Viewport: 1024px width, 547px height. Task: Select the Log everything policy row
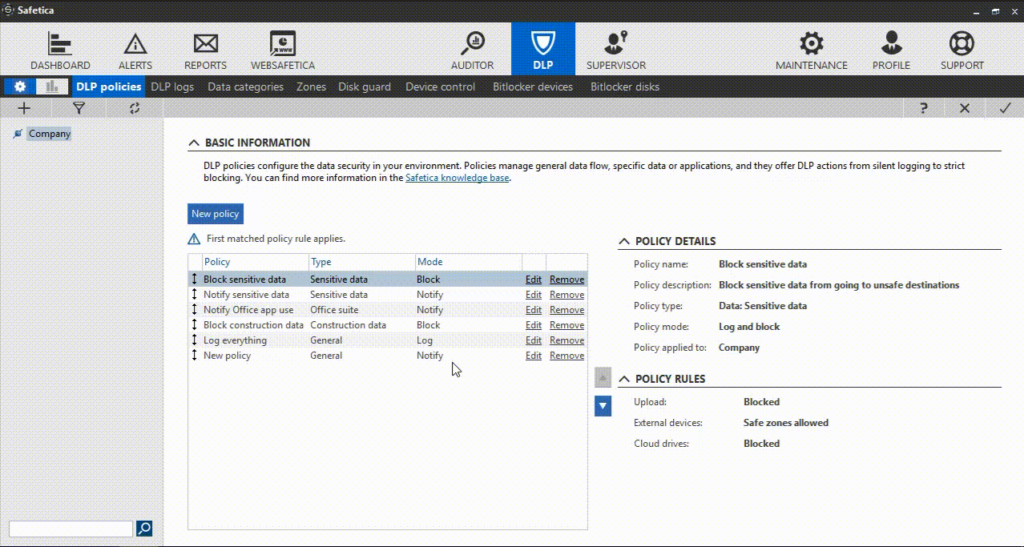pyautogui.click(x=387, y=340)
